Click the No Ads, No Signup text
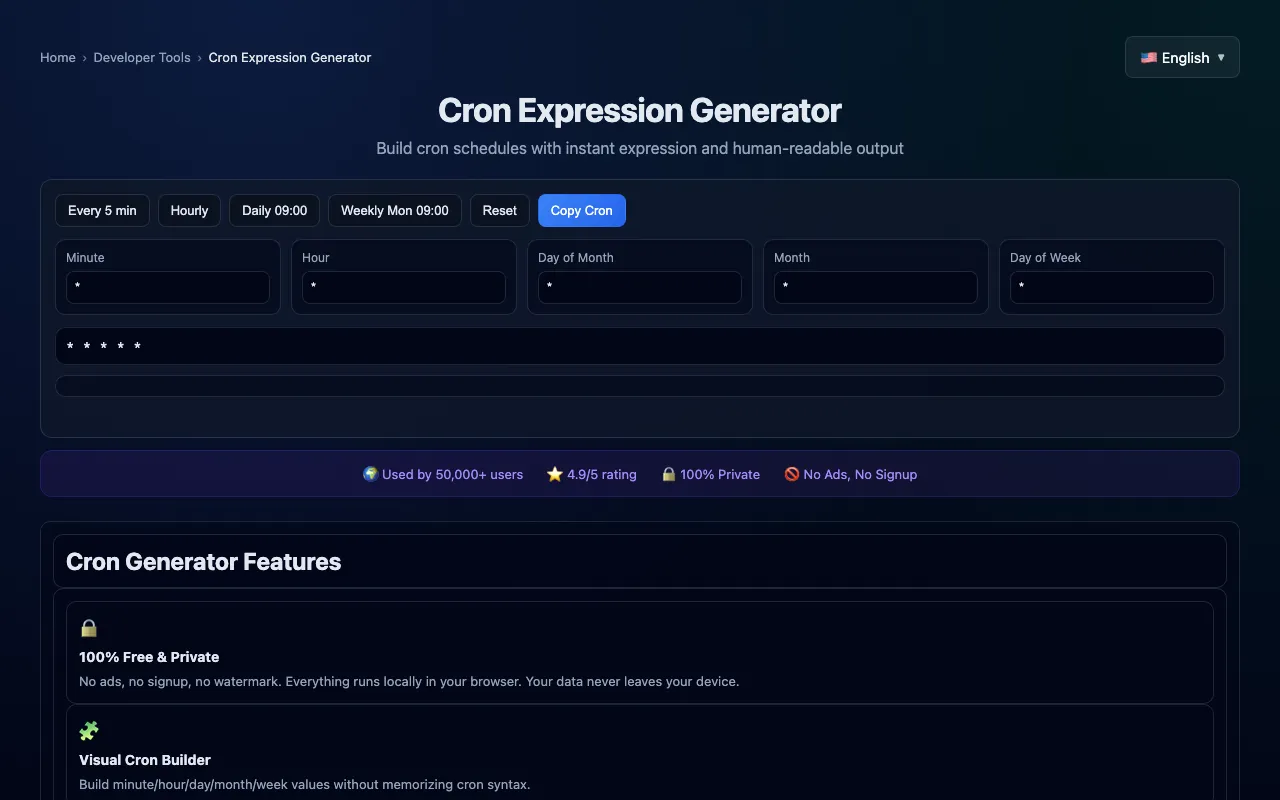The image size is (1280, 800). pos(860,474)
